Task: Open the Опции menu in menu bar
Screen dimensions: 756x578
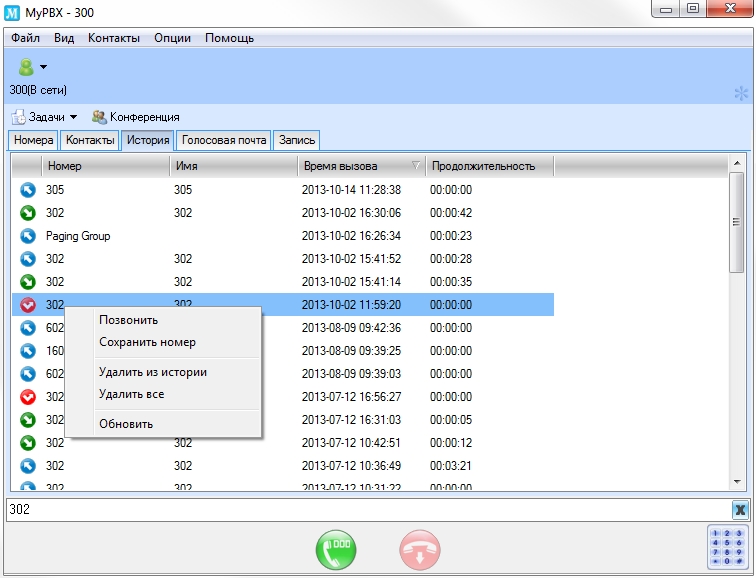Action: (x=172, y=38)
